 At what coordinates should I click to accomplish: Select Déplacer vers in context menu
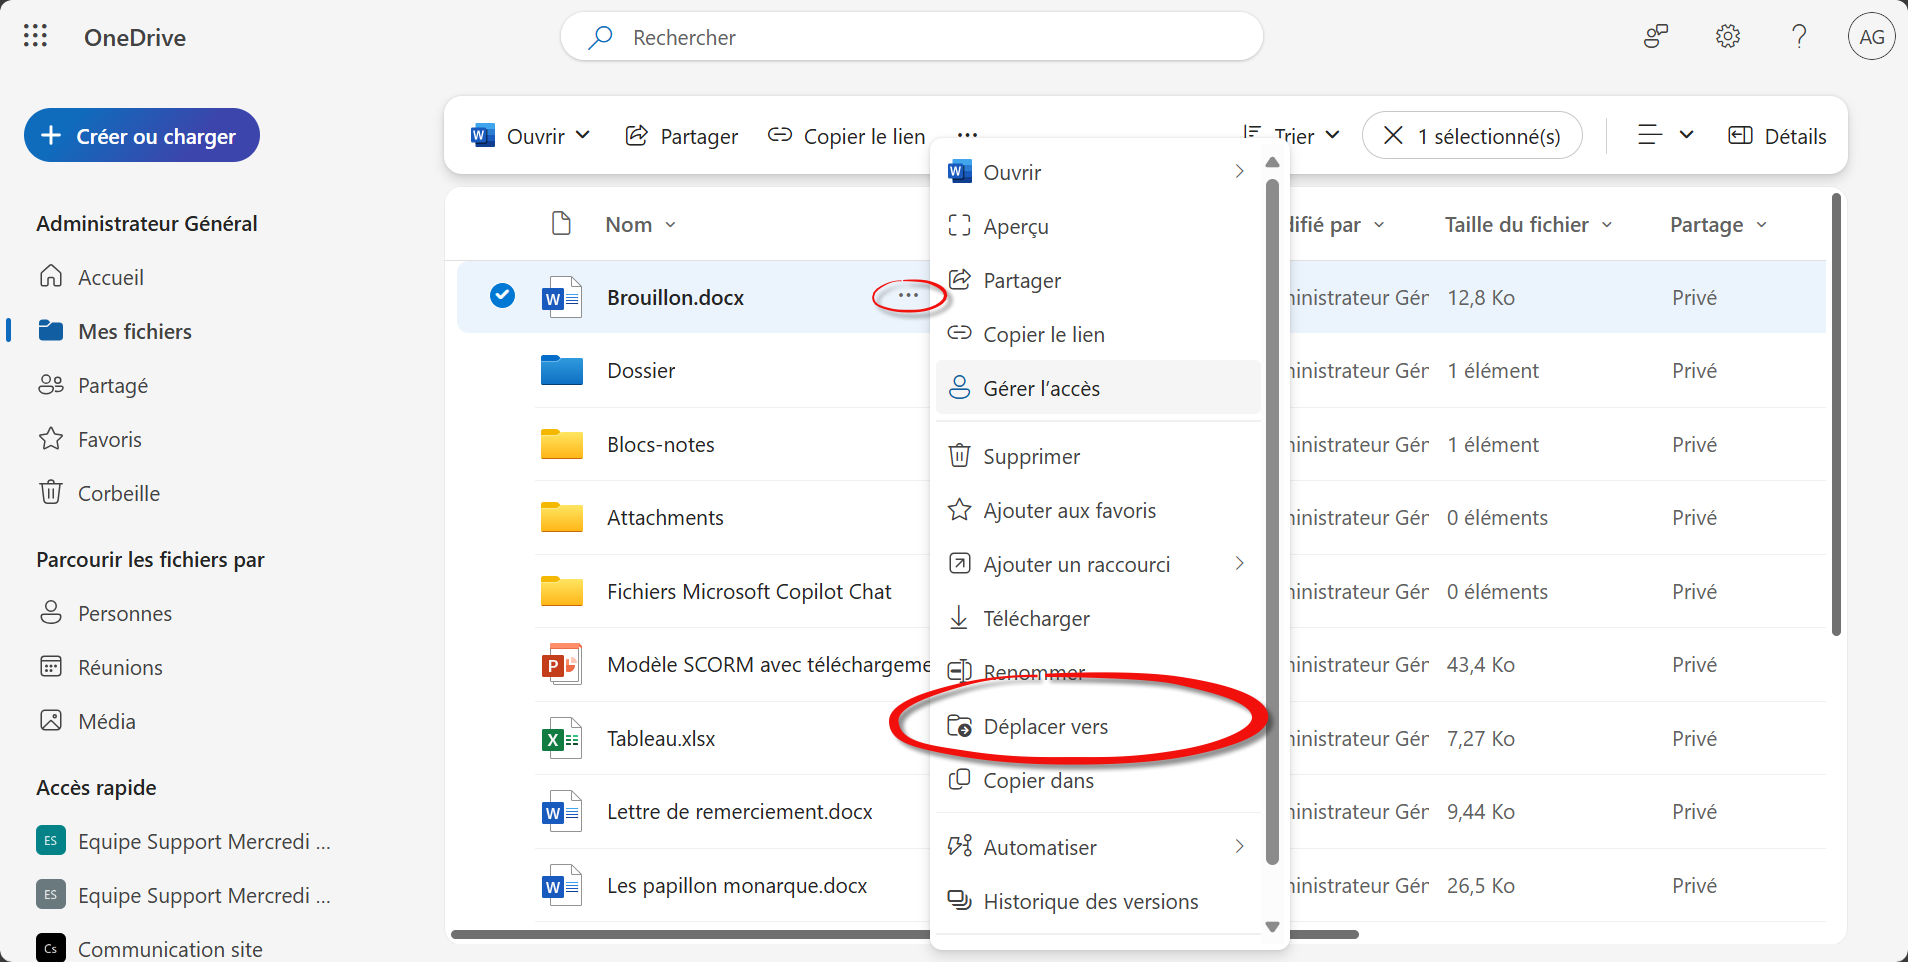[x=1045, y=727]
